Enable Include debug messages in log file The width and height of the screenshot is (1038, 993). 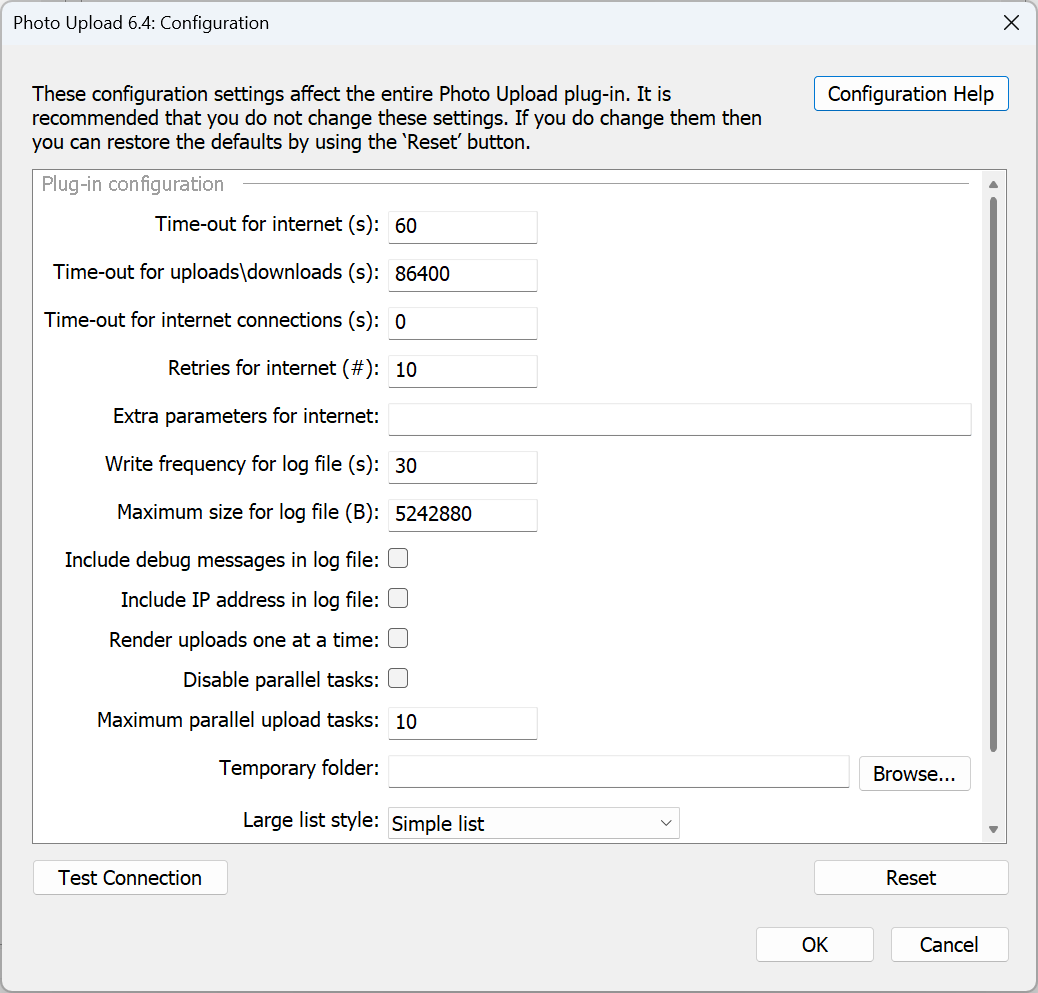[x=398, y=559]
